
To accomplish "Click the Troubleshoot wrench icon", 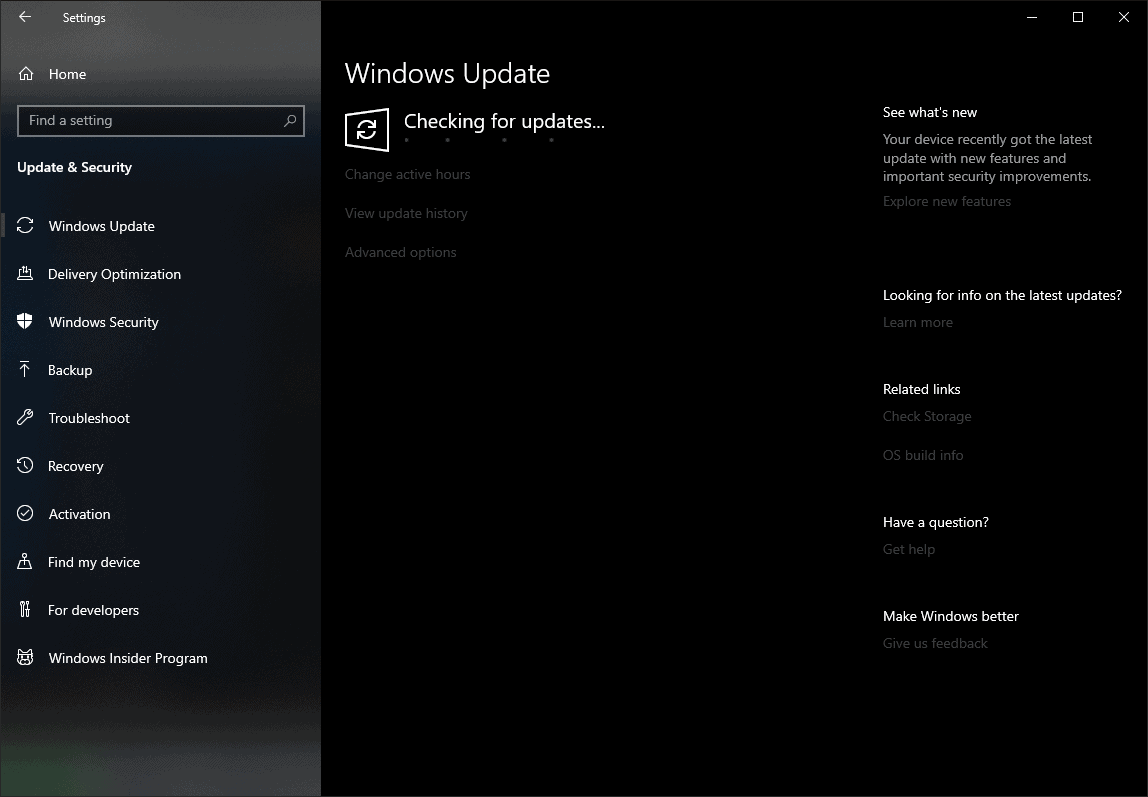I will [26, 418].
